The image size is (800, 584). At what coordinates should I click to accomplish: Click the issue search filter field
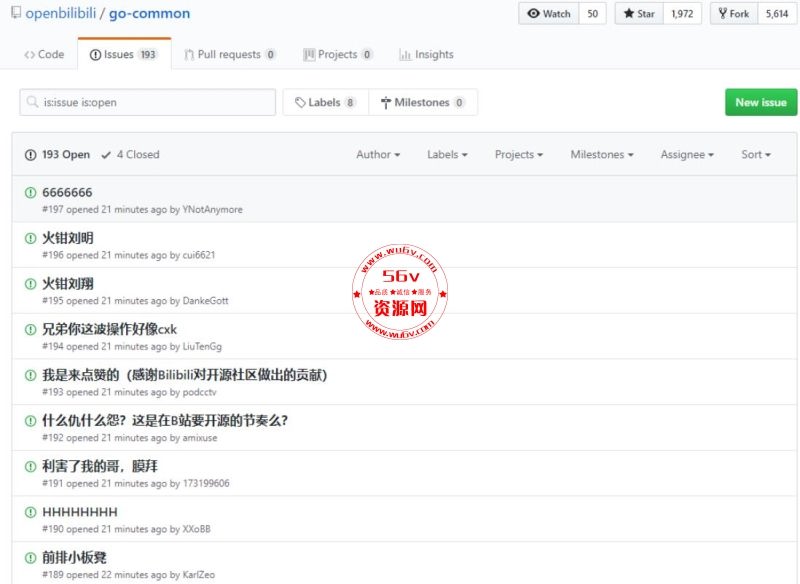point(148,102)
